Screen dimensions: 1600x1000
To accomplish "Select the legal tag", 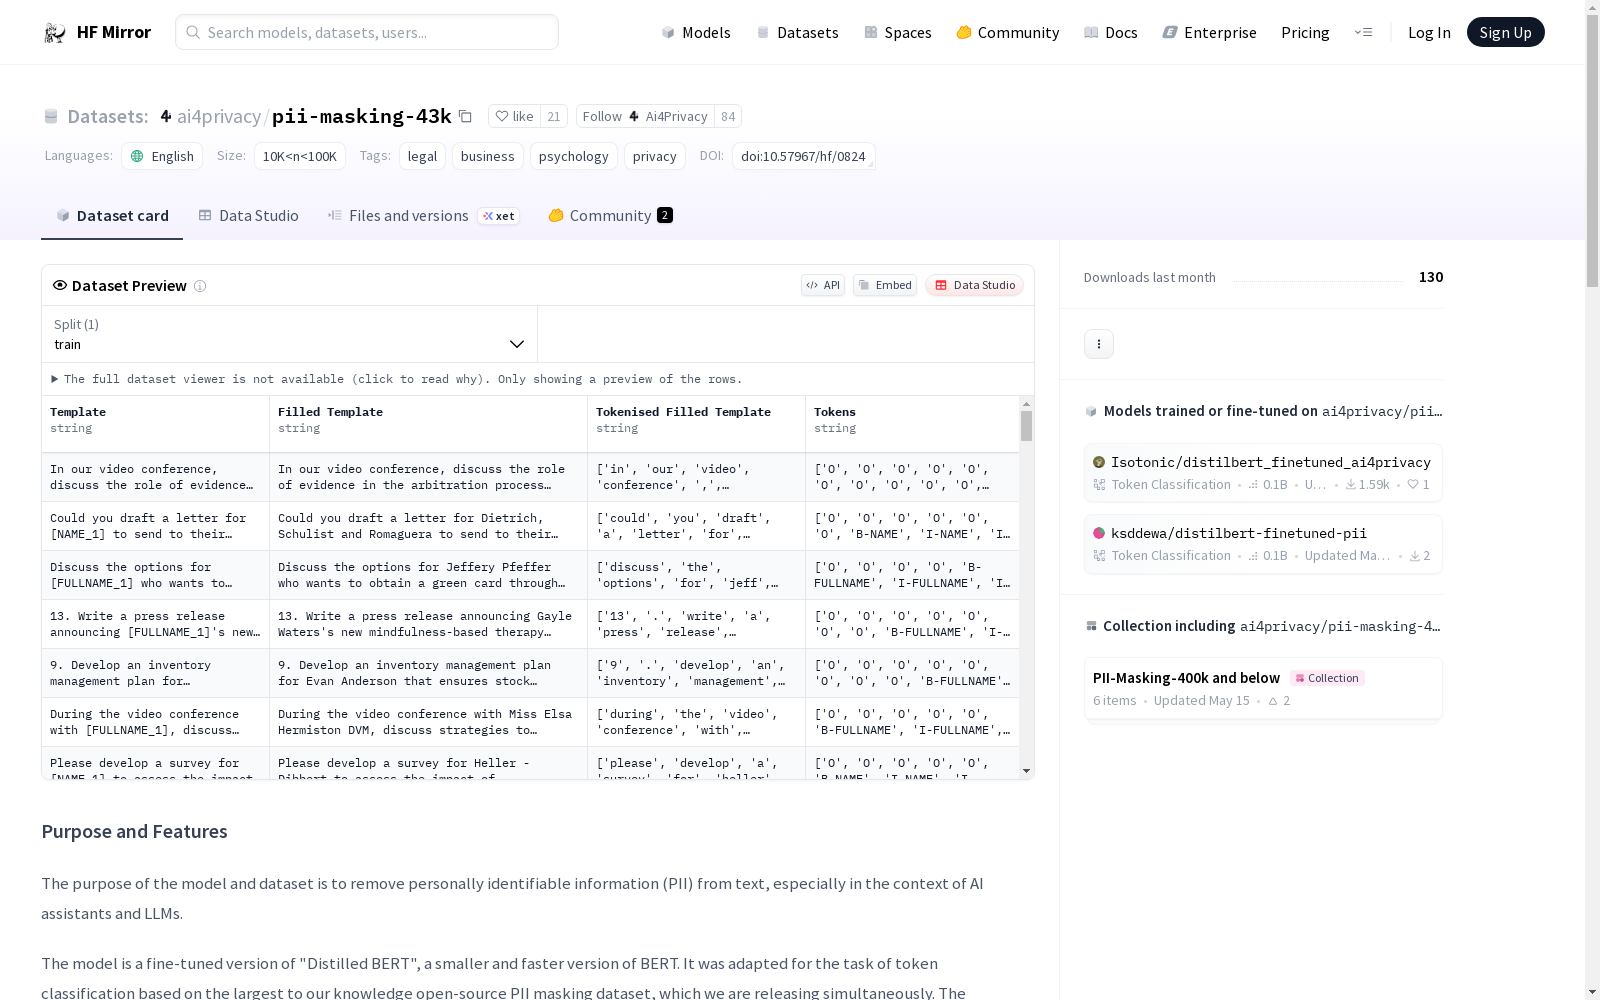I will coord(422,156).
